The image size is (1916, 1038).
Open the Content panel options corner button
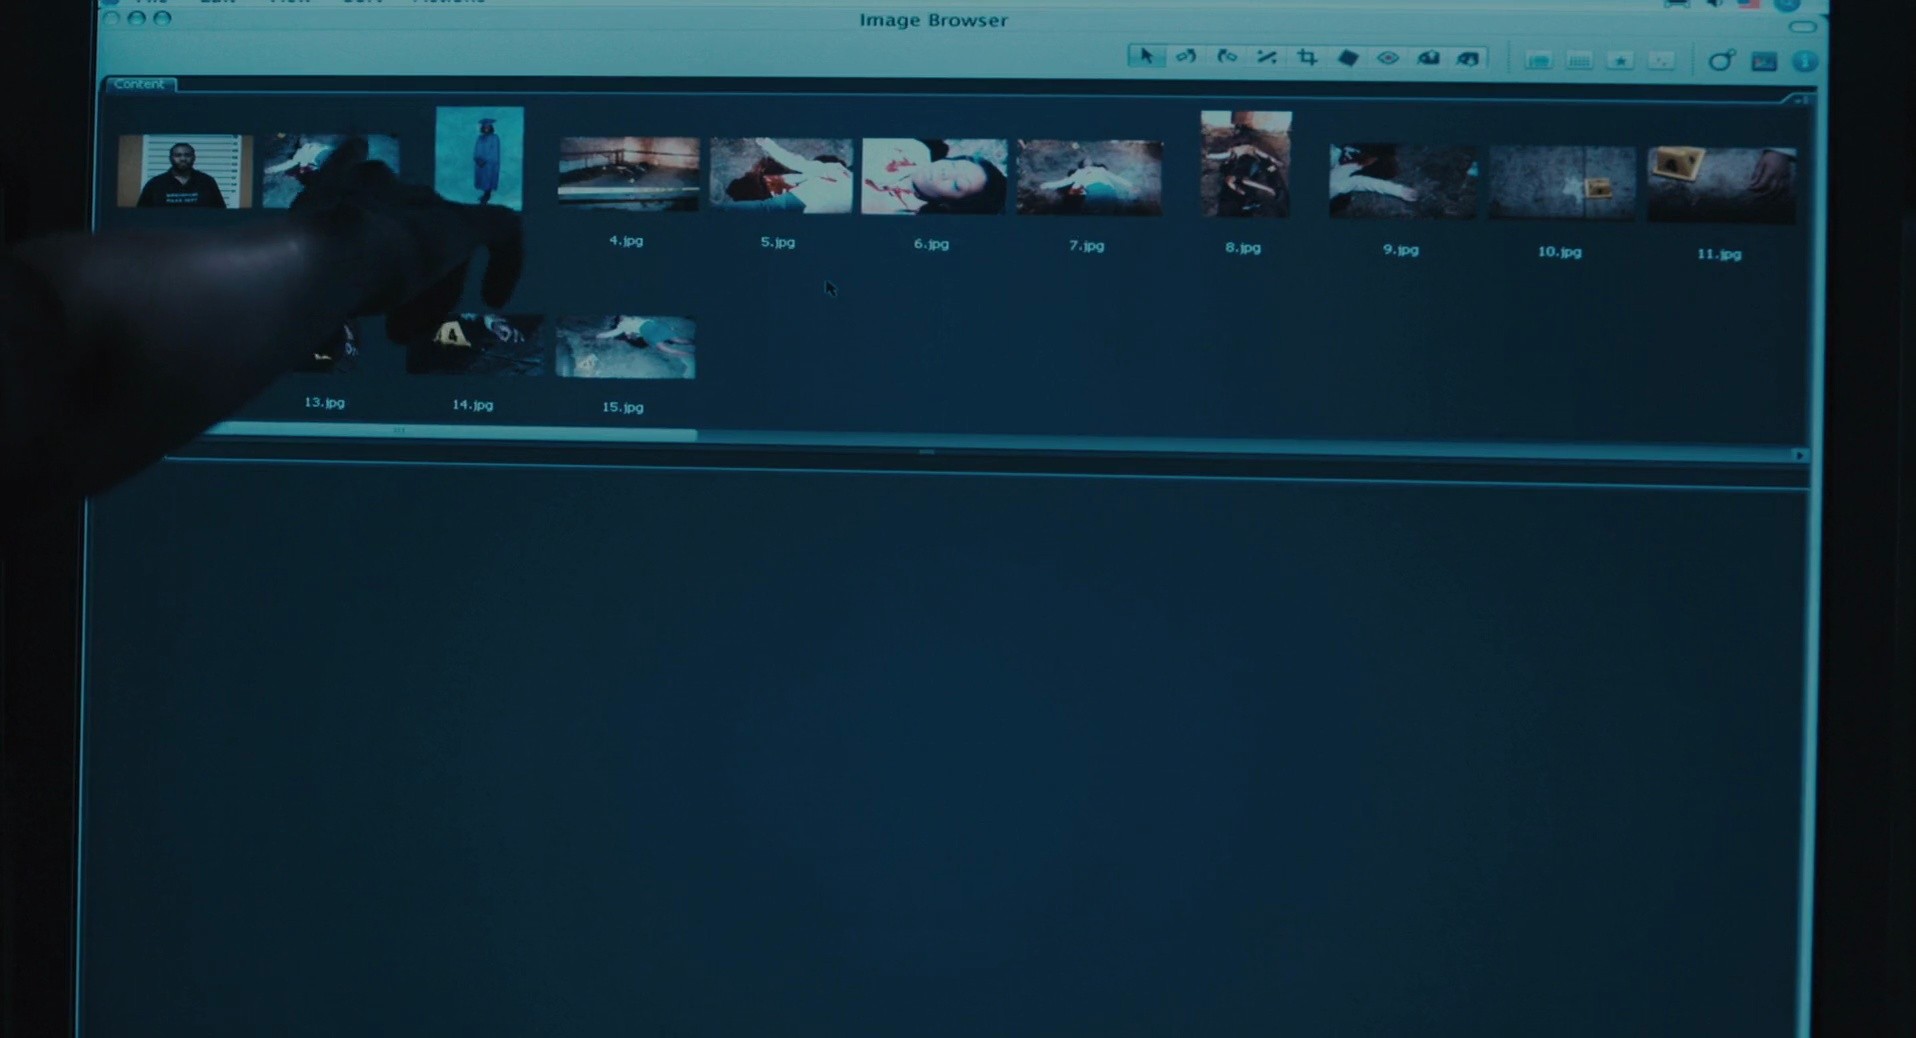click(x=1799, y=100)
